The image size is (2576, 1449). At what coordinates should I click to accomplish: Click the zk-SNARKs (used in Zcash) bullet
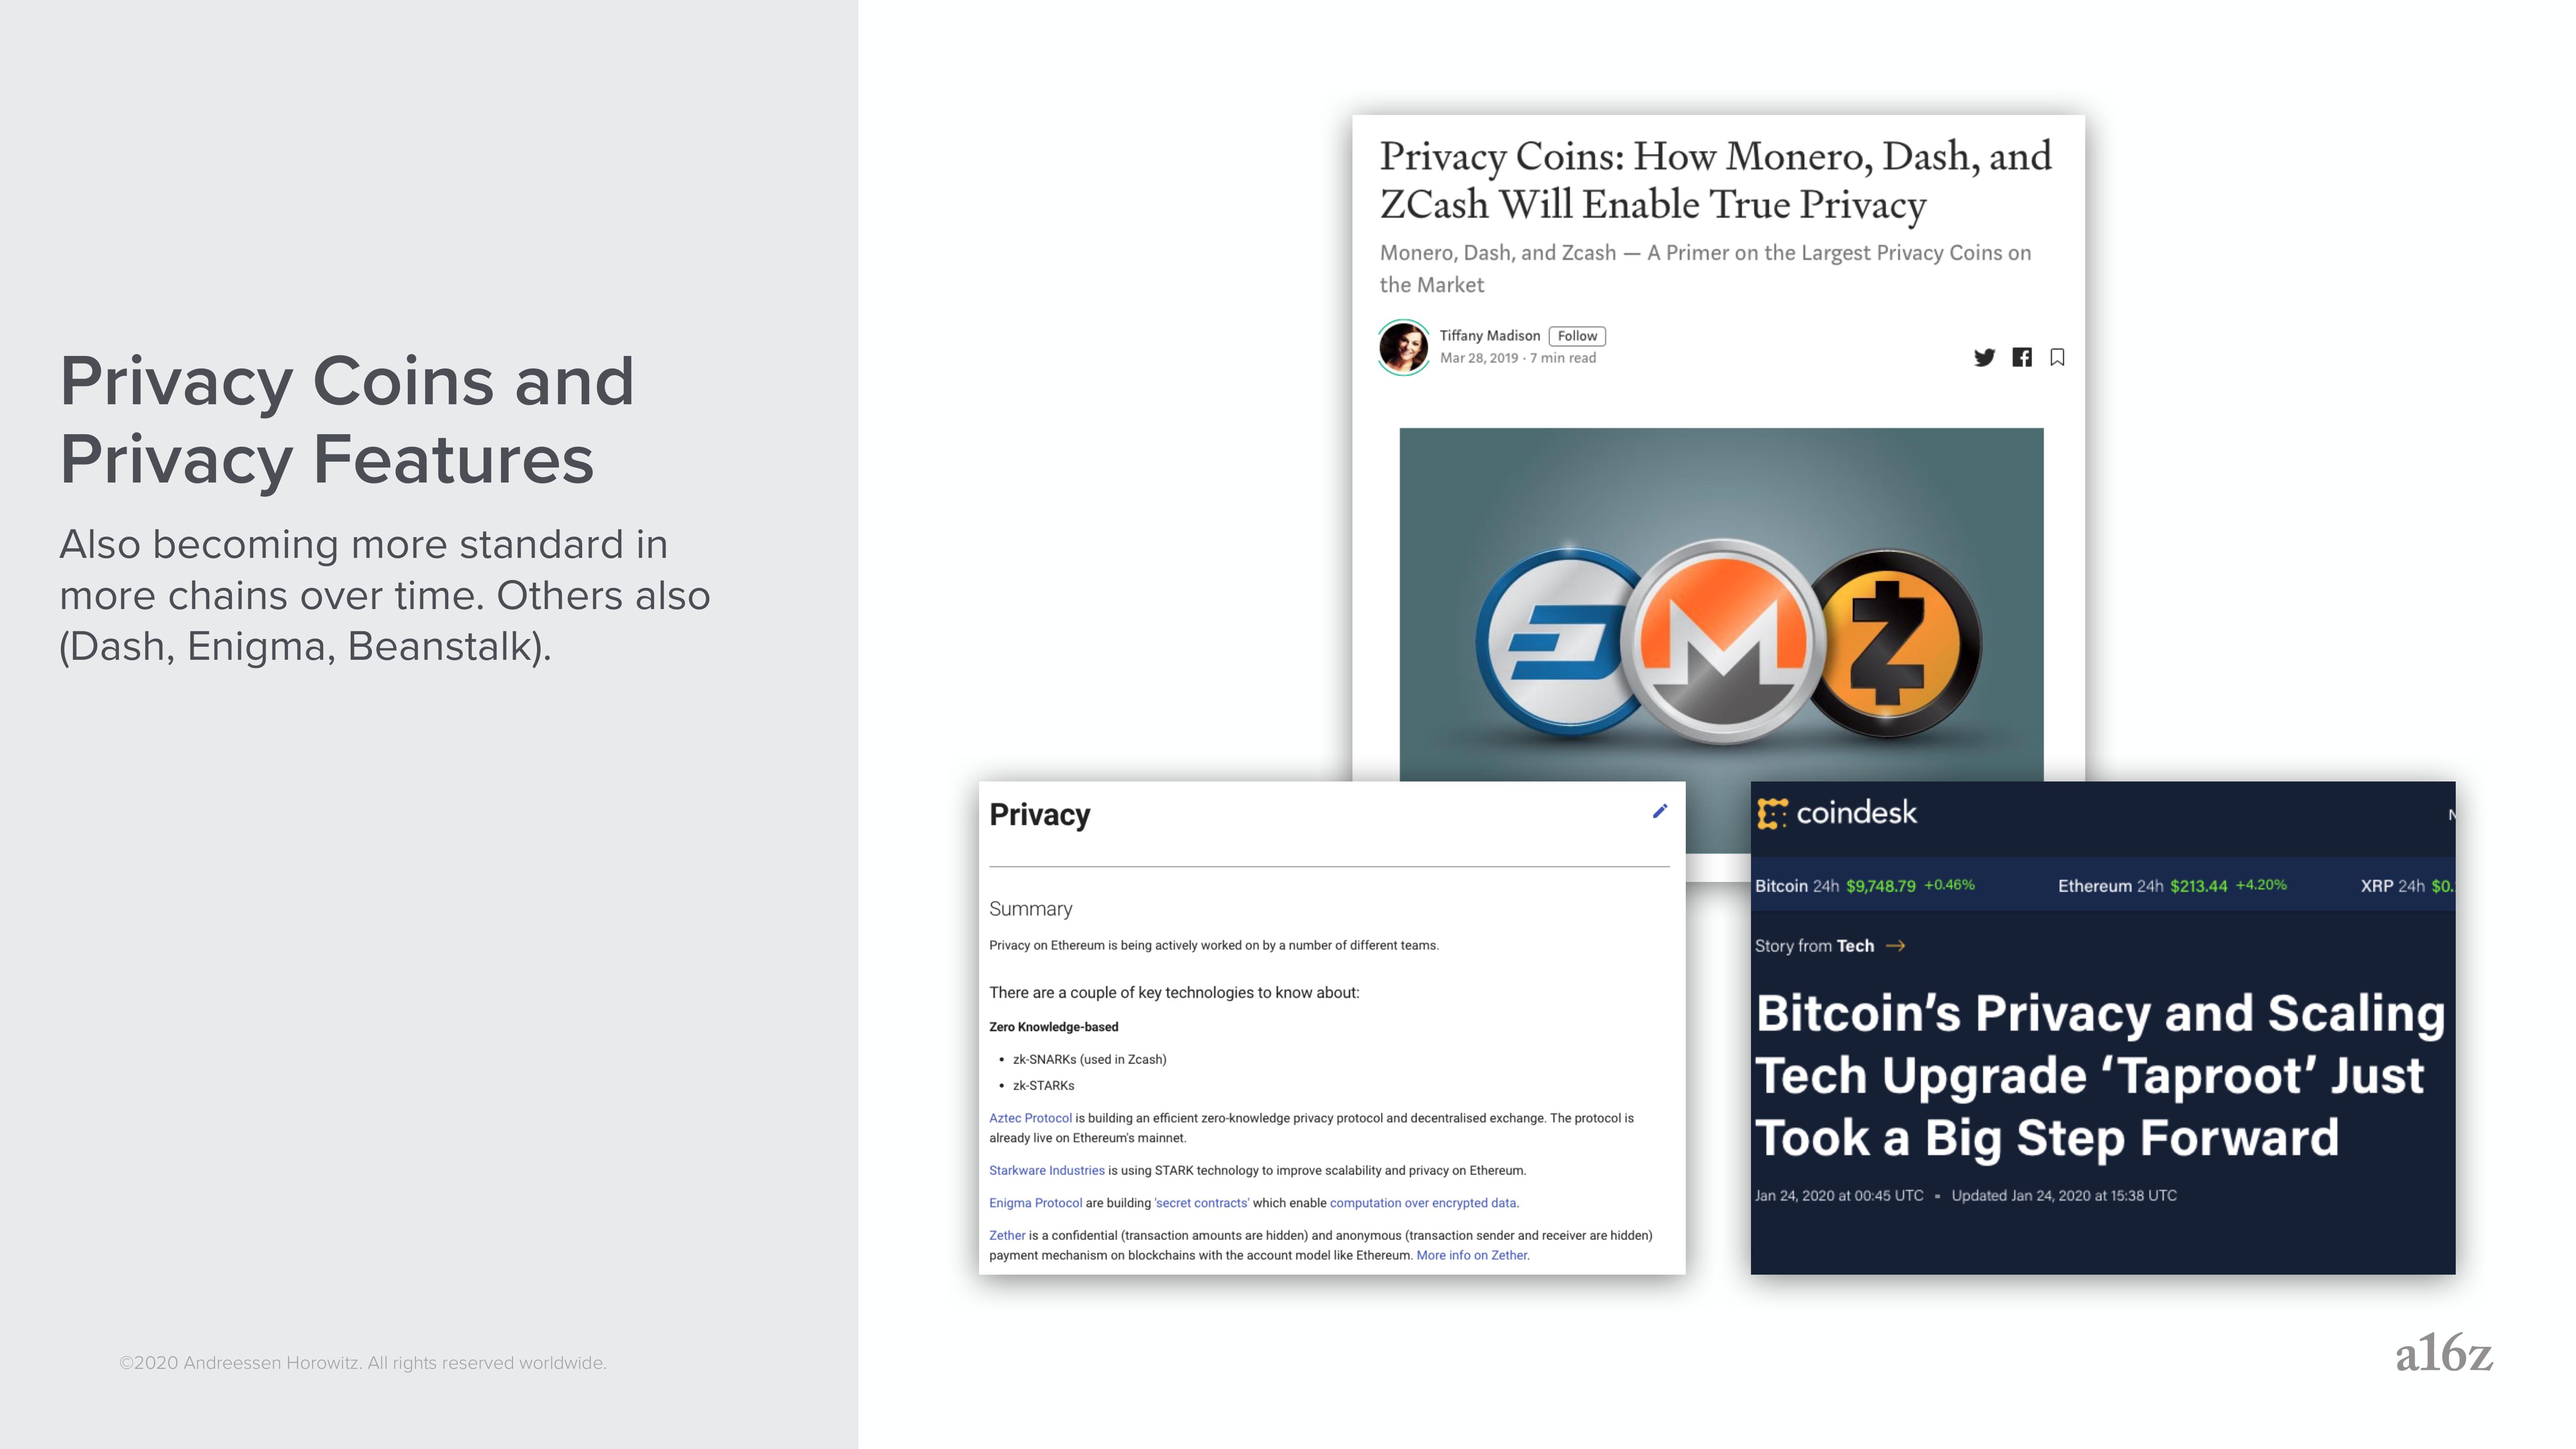(1089, 1059)
